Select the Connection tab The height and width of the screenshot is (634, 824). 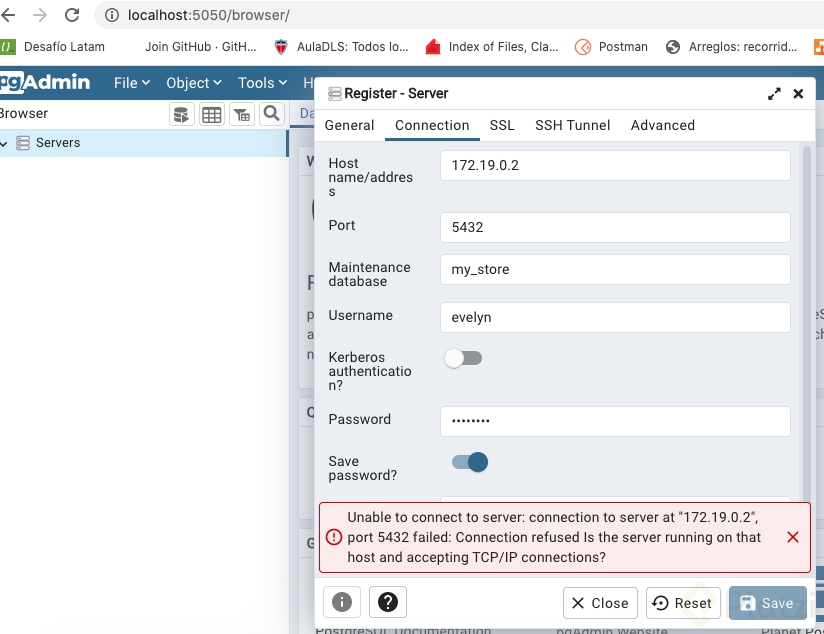pos(432,125)
